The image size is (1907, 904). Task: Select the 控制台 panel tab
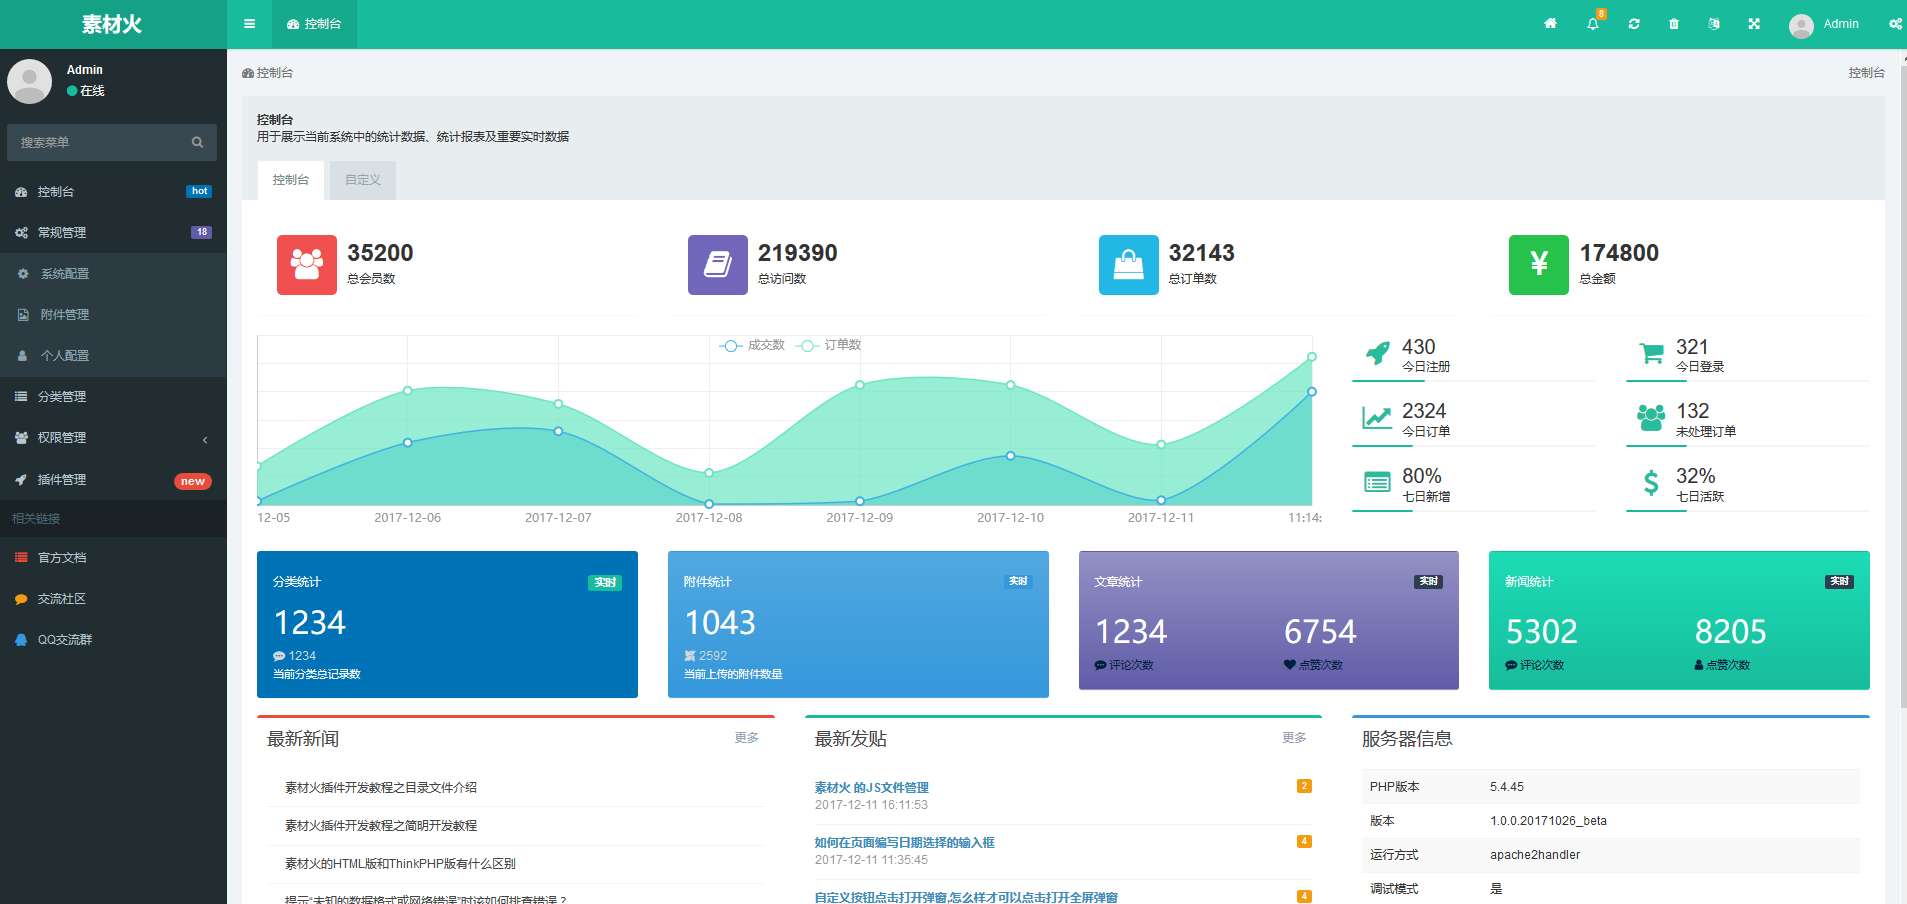click(x=291, y=180)
